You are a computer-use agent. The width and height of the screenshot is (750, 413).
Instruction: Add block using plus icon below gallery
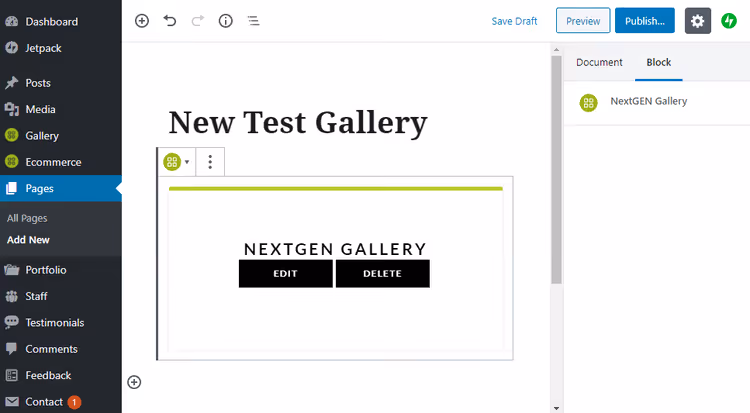(x=134, y=382)
